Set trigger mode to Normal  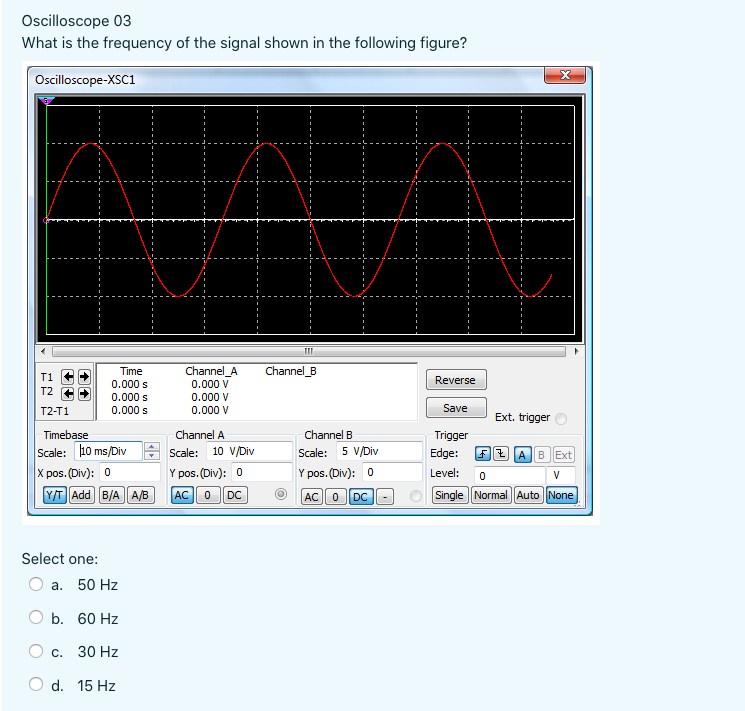[x=491, y=495]
